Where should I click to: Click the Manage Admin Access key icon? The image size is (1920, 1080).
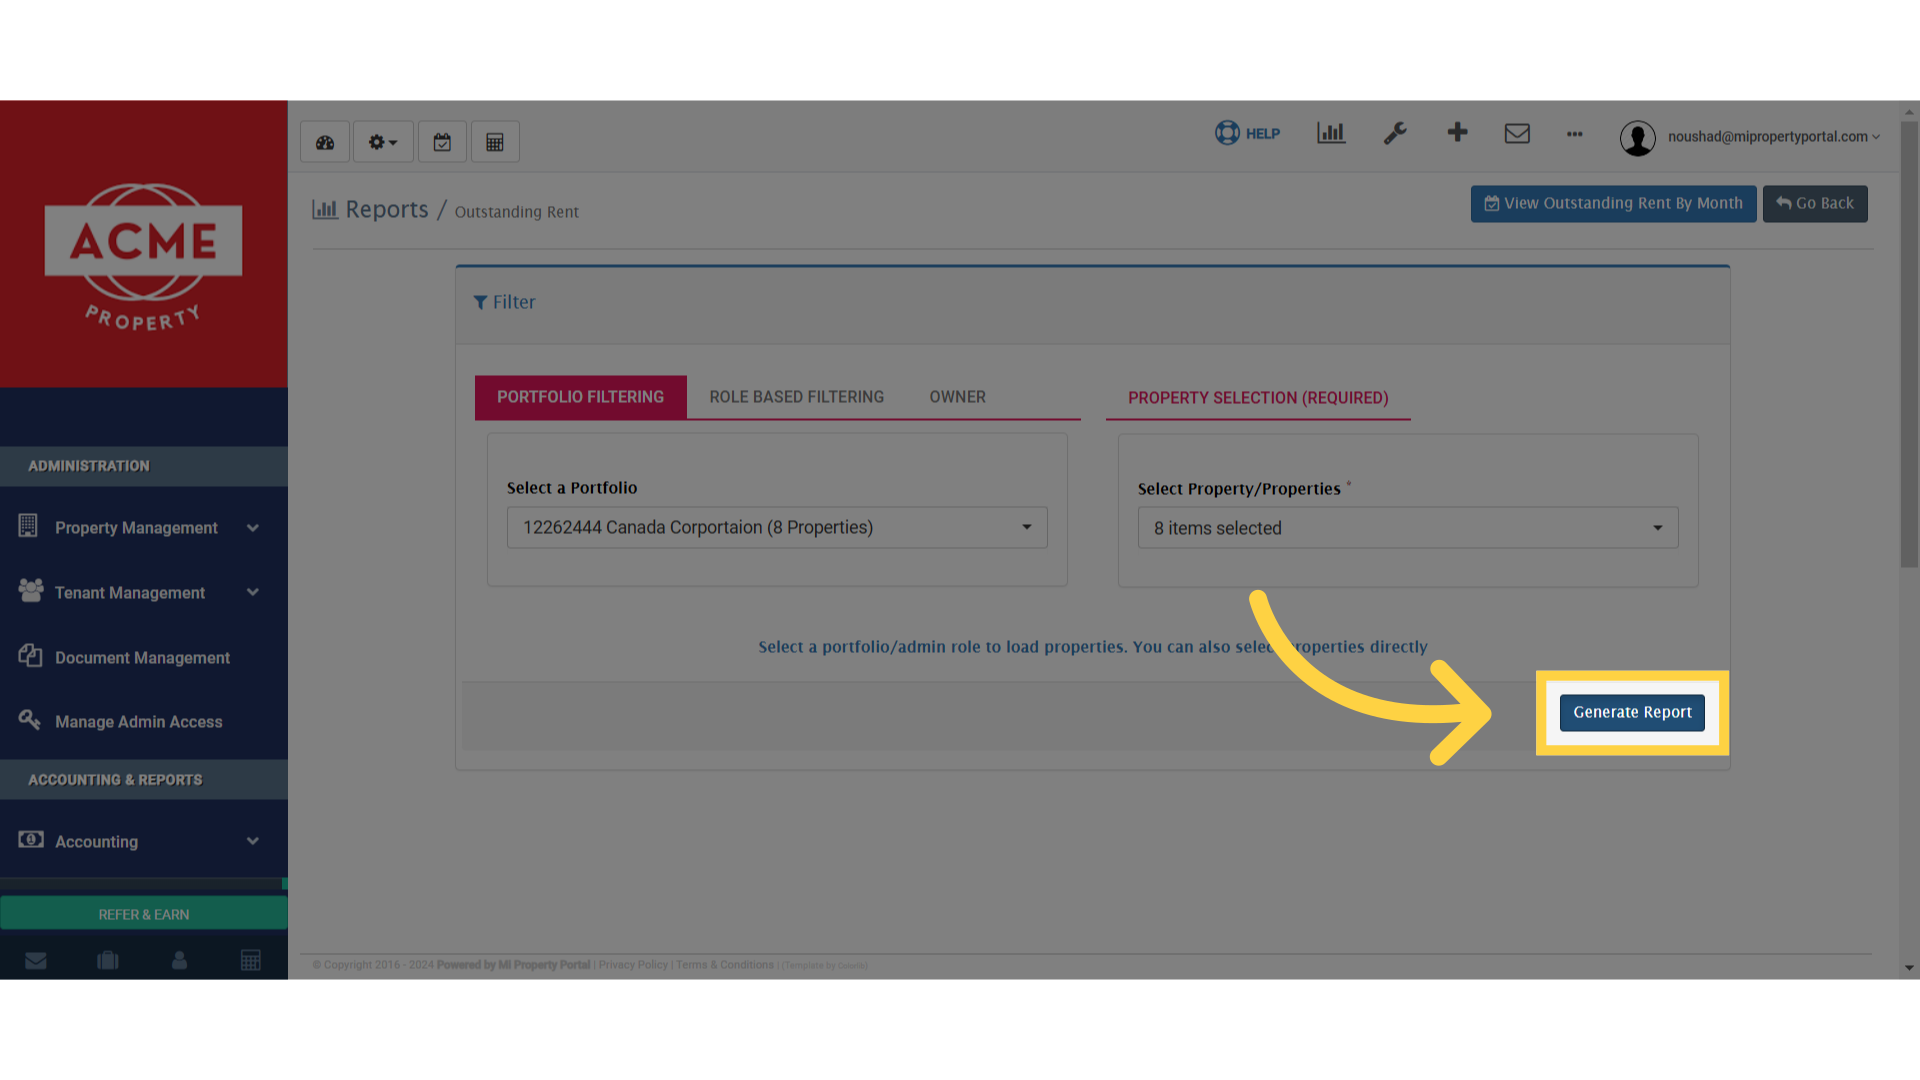coord(29,719)
